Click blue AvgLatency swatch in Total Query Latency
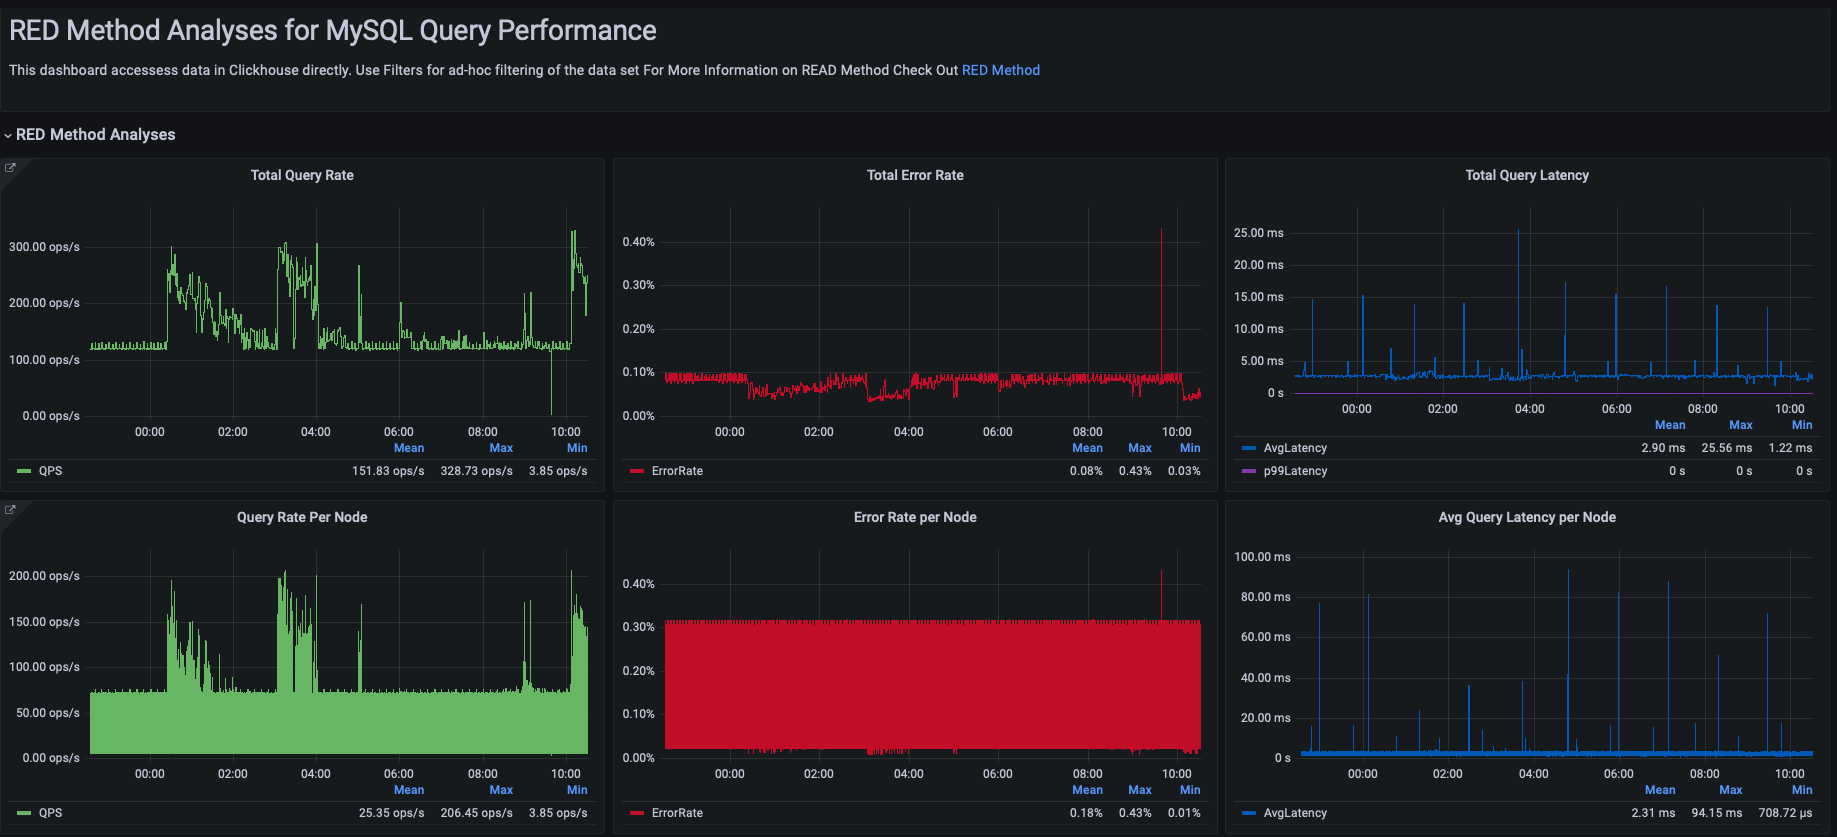Screen dimensions: 1837x837 (1249, 448)
